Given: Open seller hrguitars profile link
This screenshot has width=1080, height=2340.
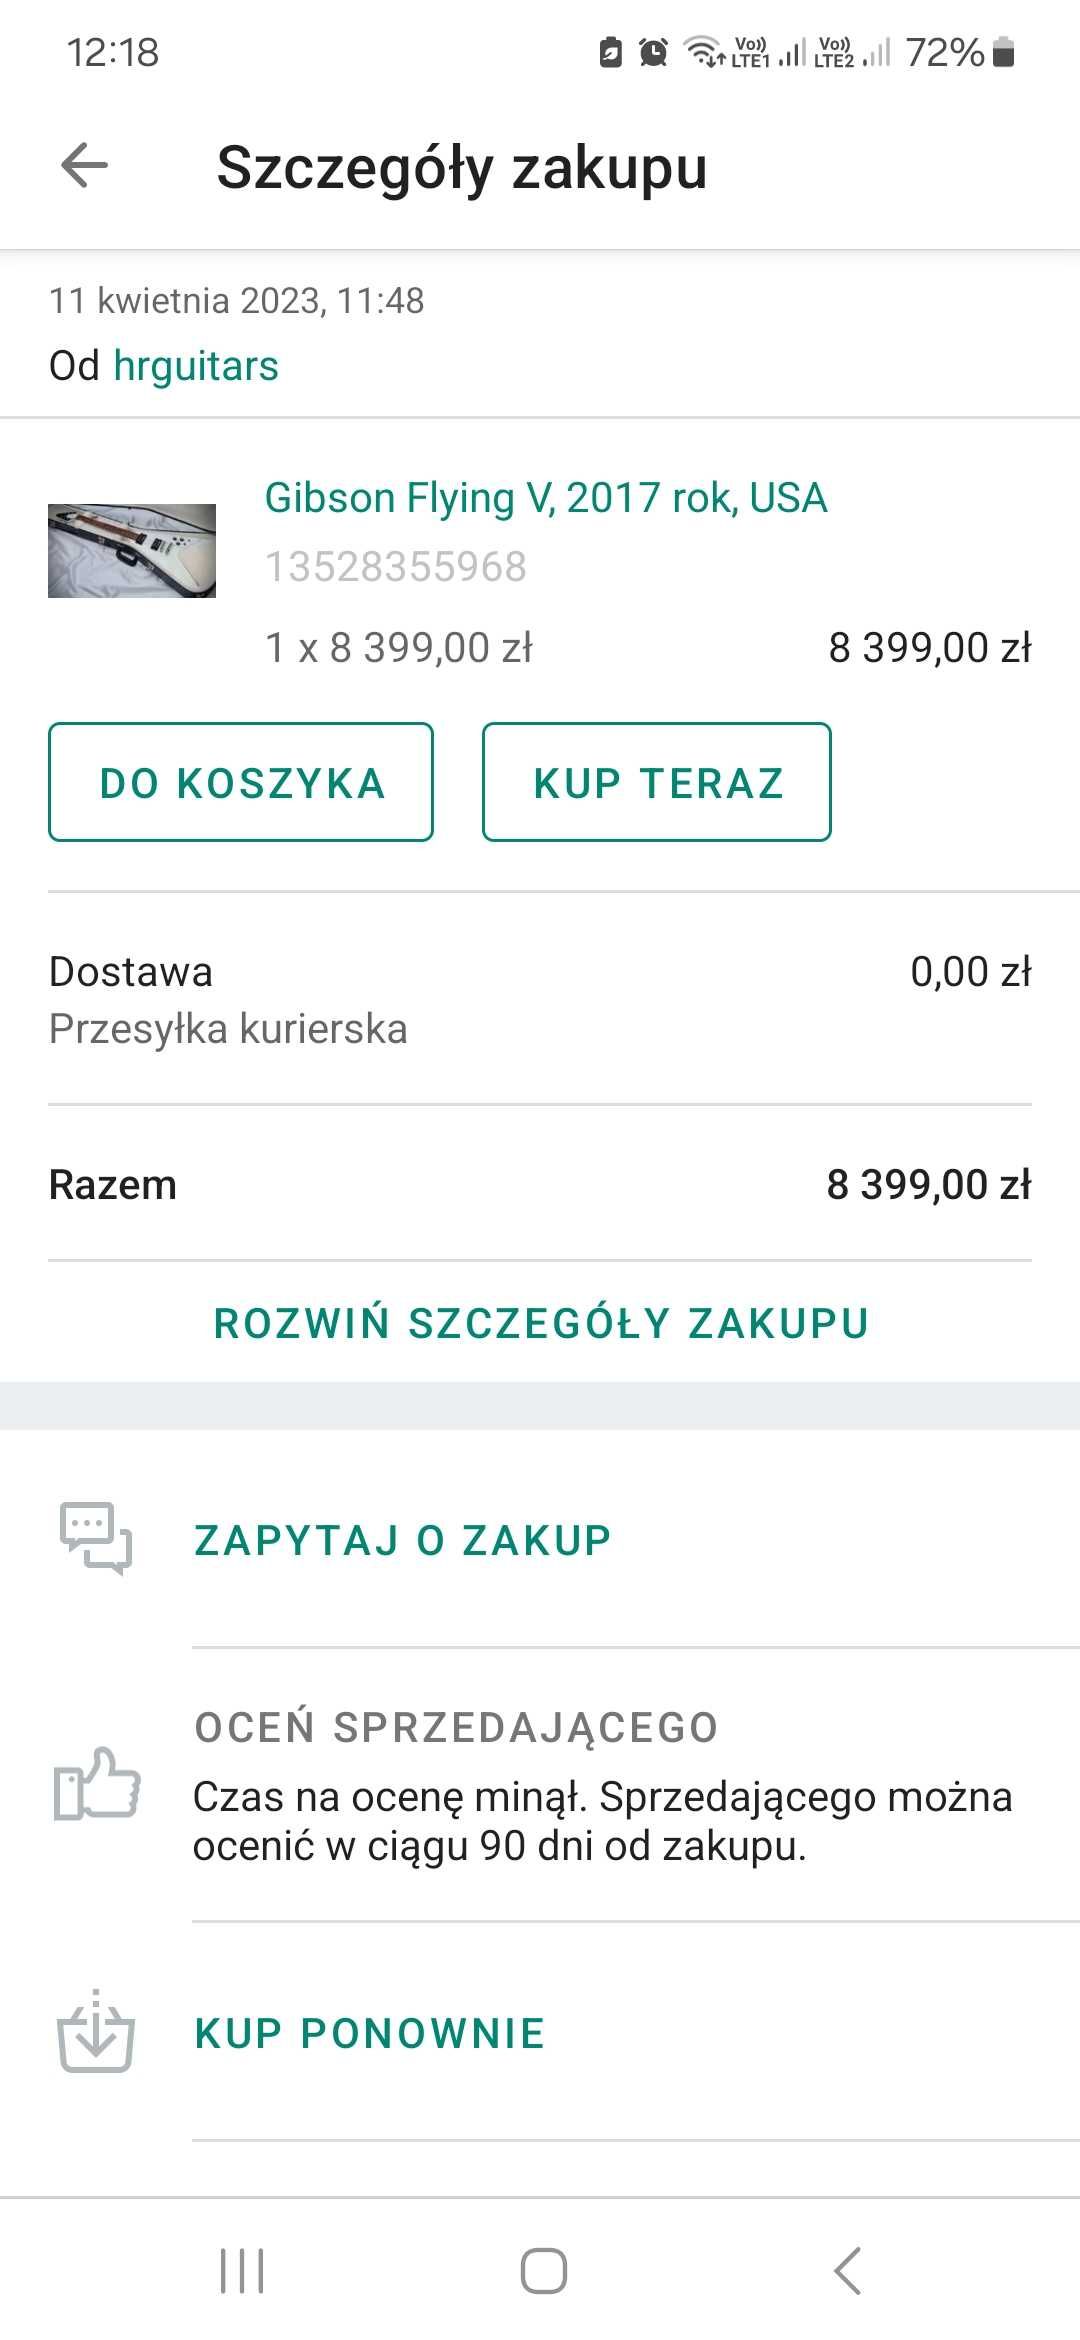Looking at the screenshot, I should click(196, 366).
